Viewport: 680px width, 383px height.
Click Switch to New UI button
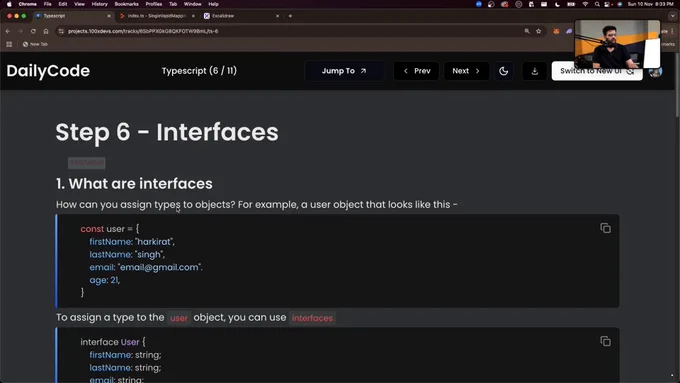[597, 71]
